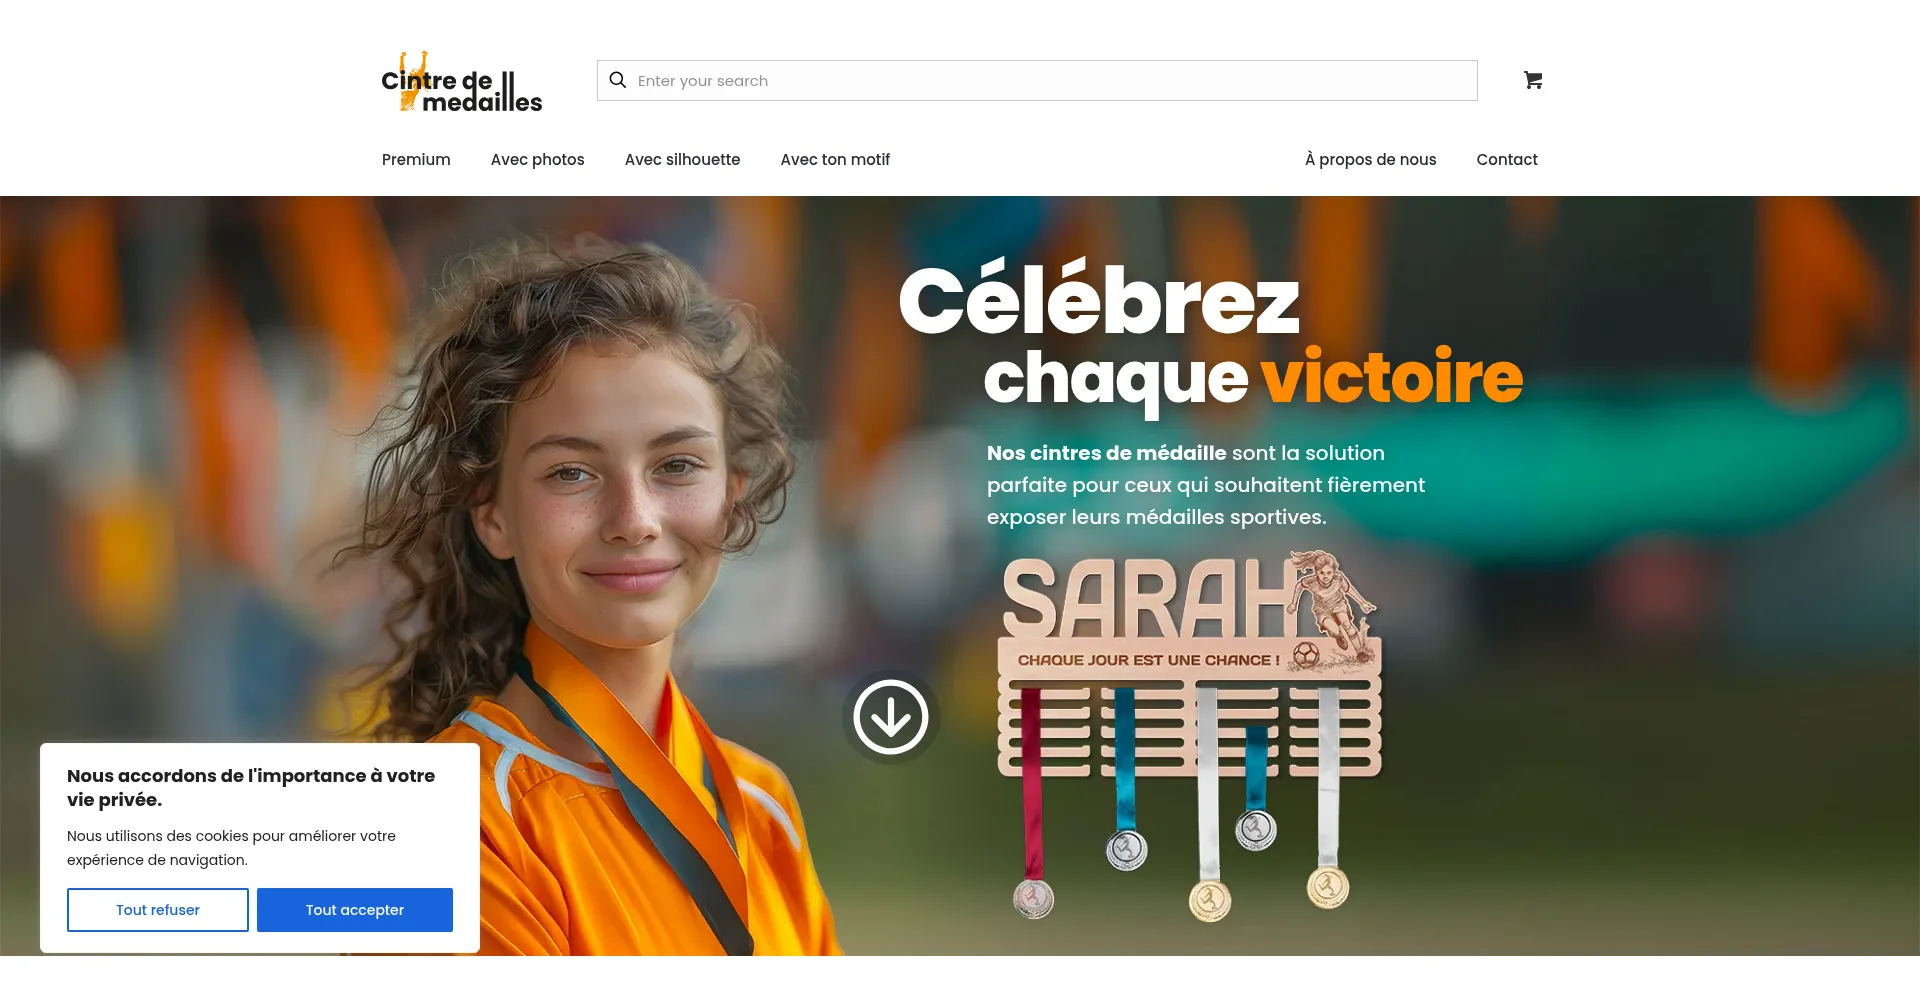This screenshot has height=993, width=1920.
Task: Open the Contact page link
Action: 1507,159
